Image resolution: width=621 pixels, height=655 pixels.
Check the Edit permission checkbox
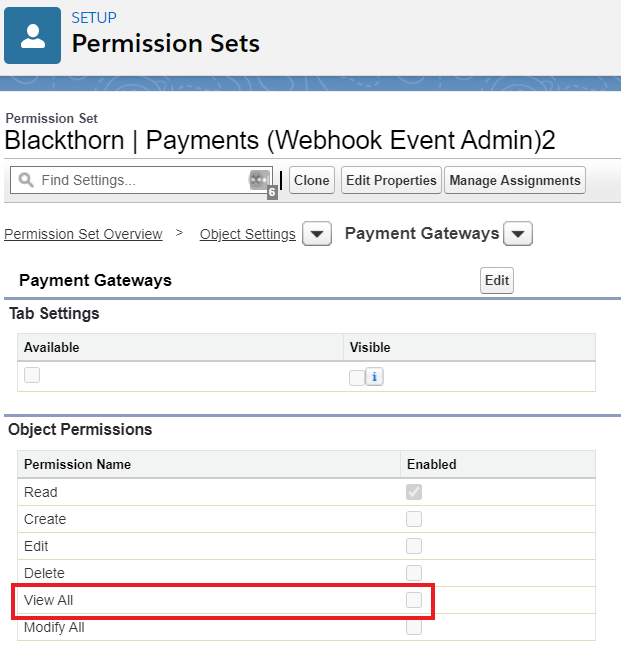pos(414,546)
